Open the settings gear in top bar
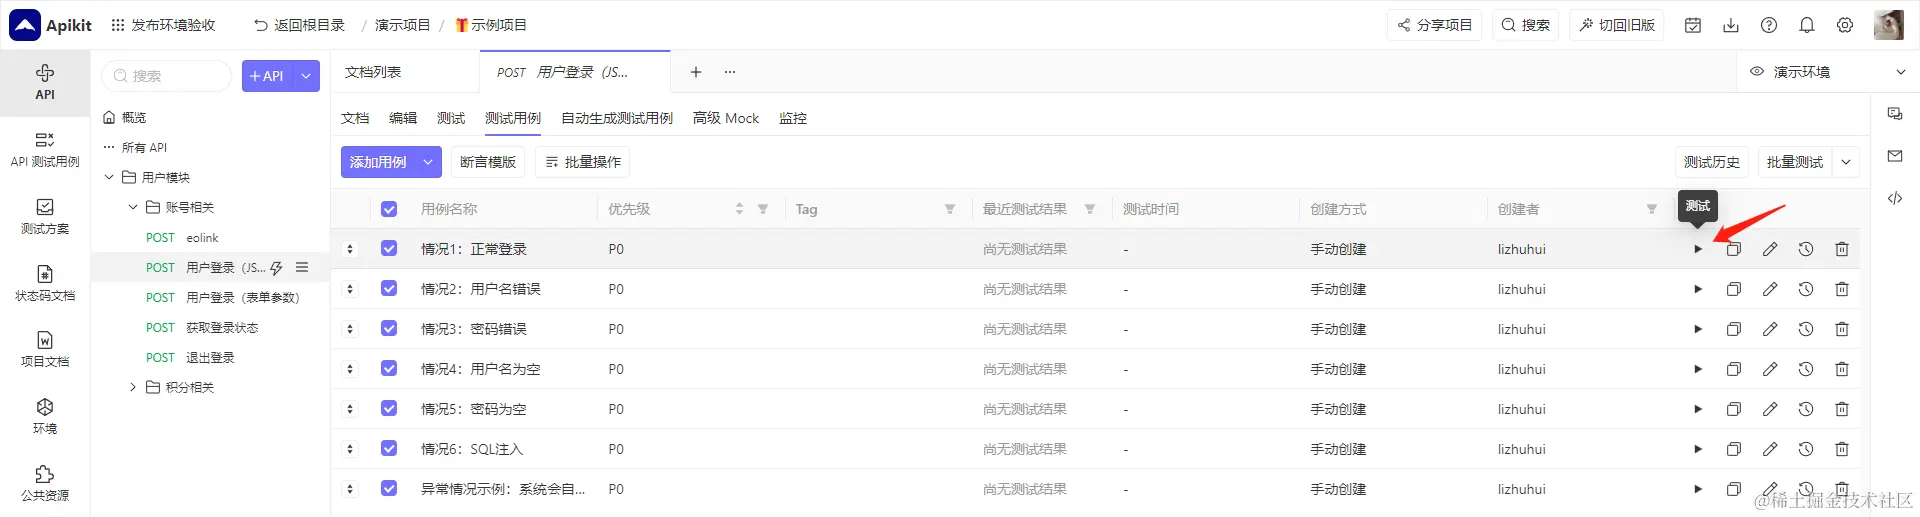This screenshot has width=1920, height=517. click(1845, 25)
